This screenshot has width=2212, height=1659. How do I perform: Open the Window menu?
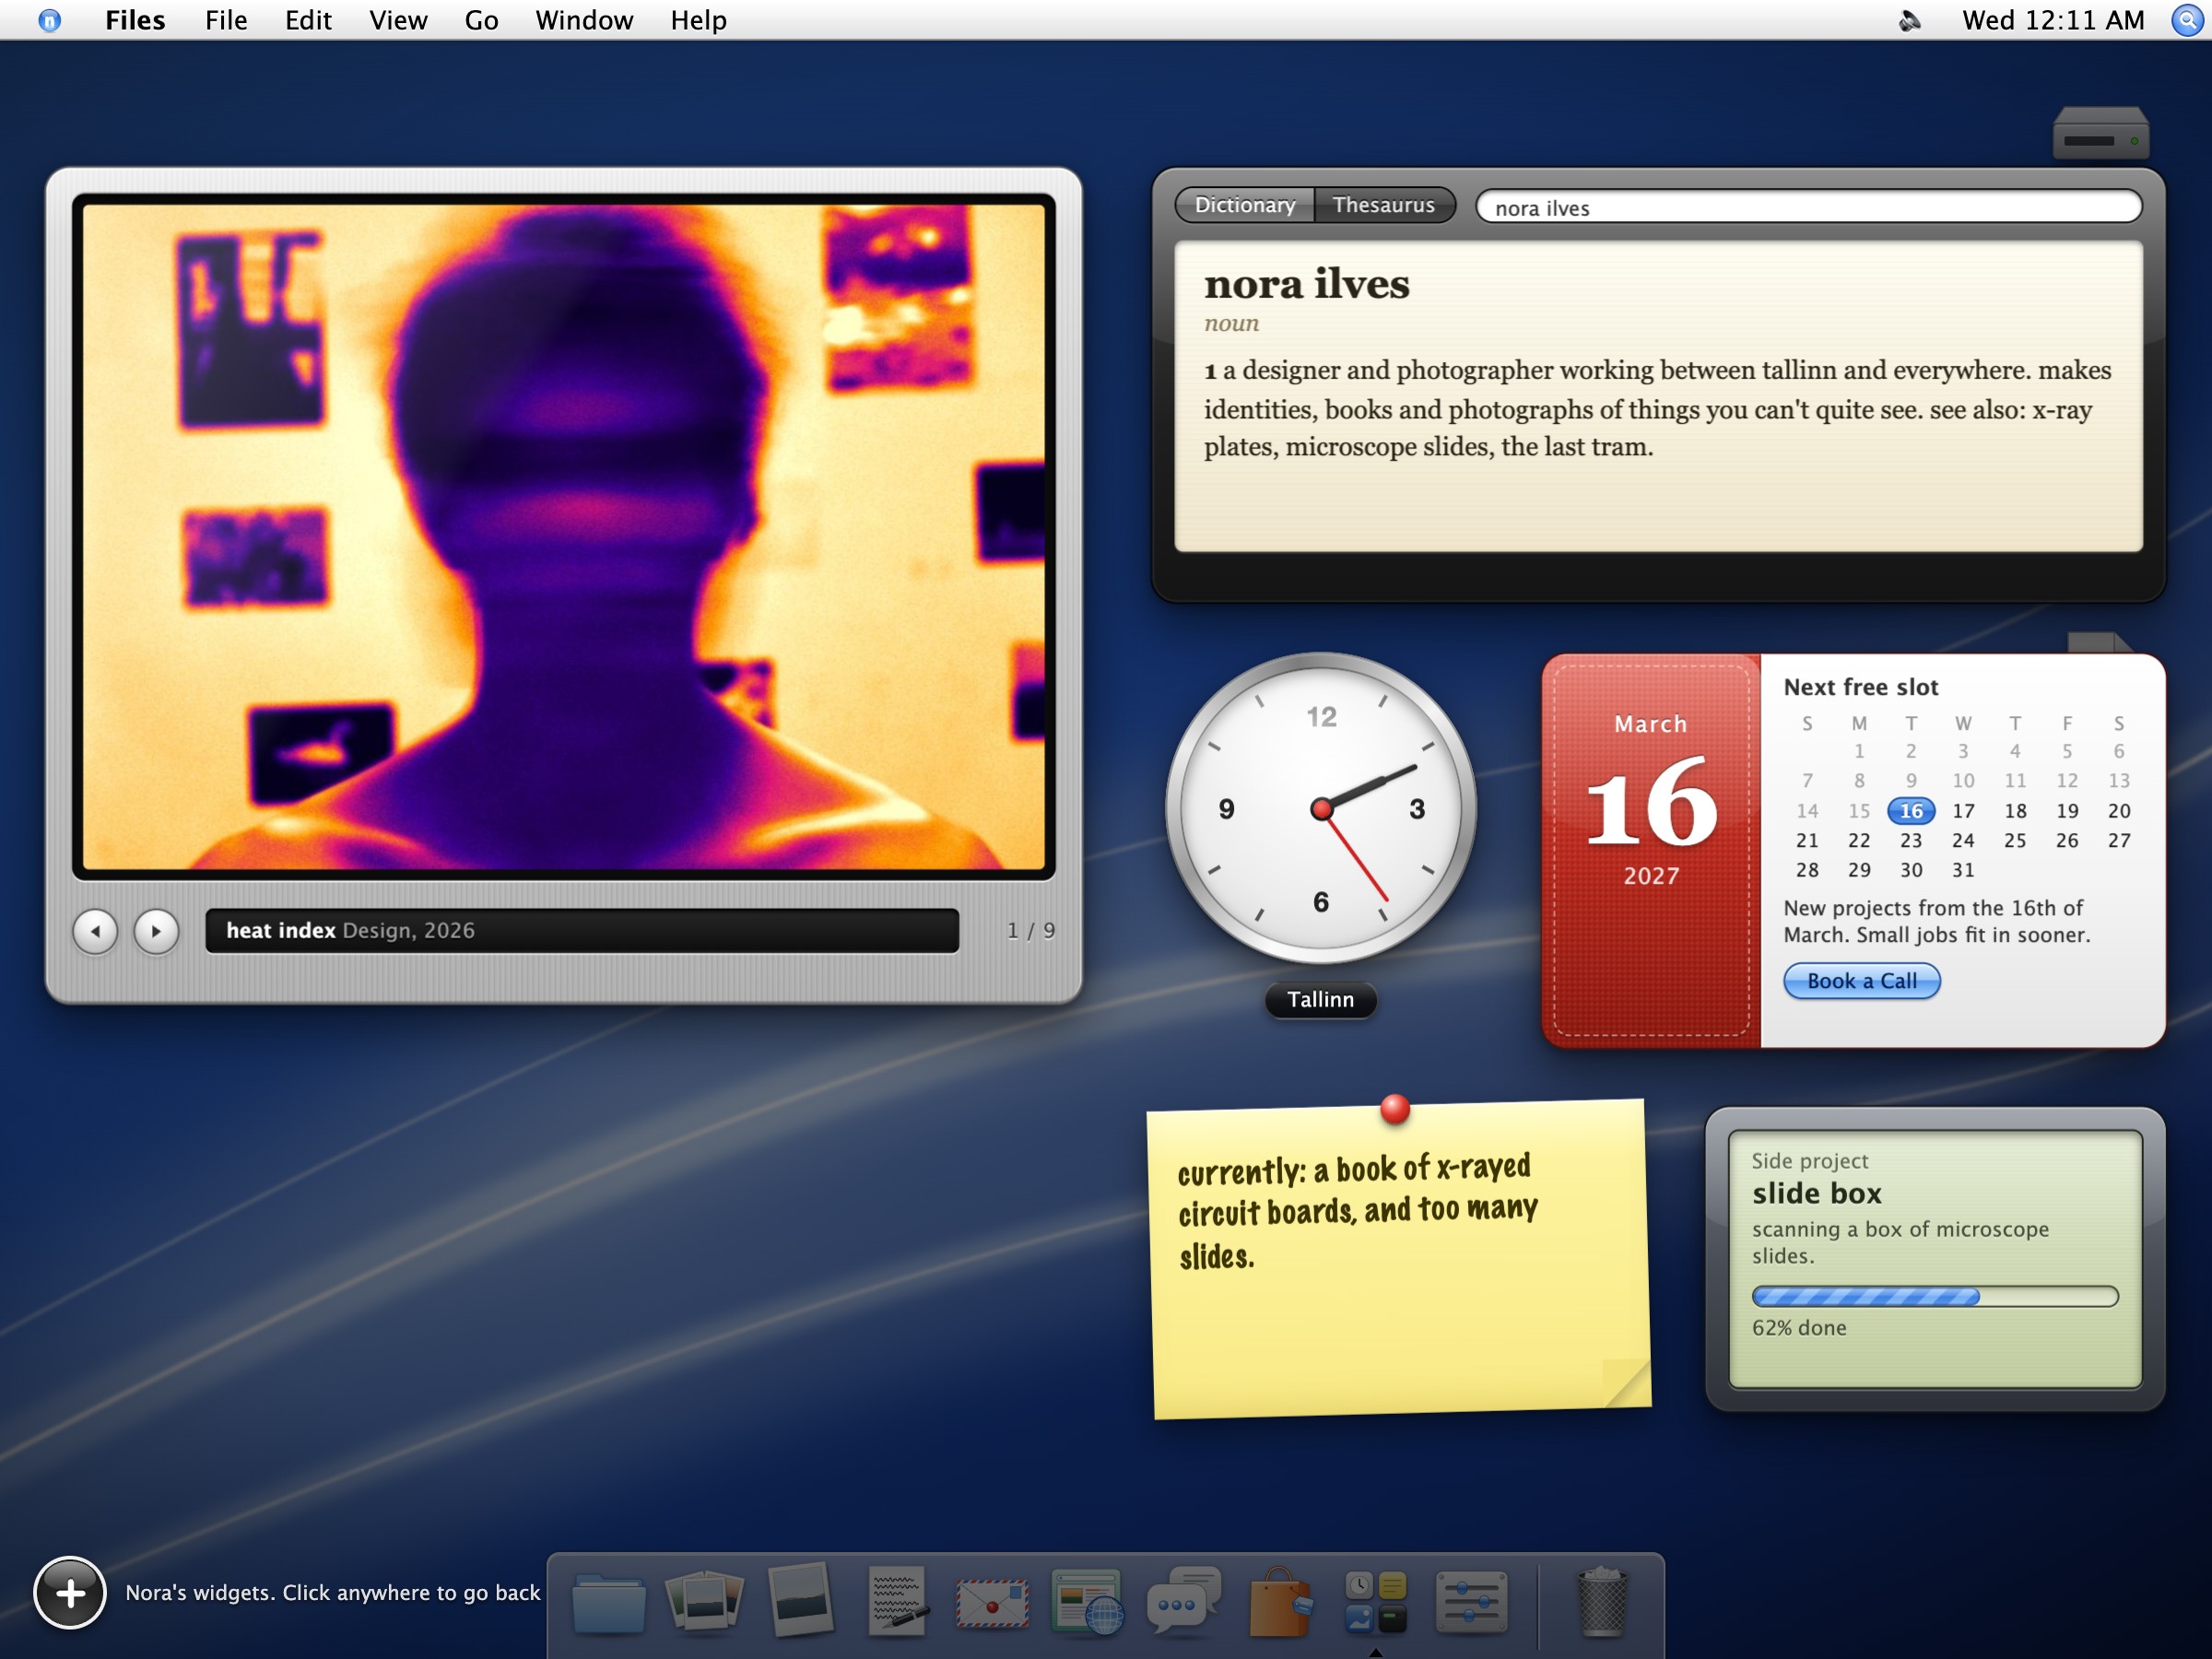584,20
